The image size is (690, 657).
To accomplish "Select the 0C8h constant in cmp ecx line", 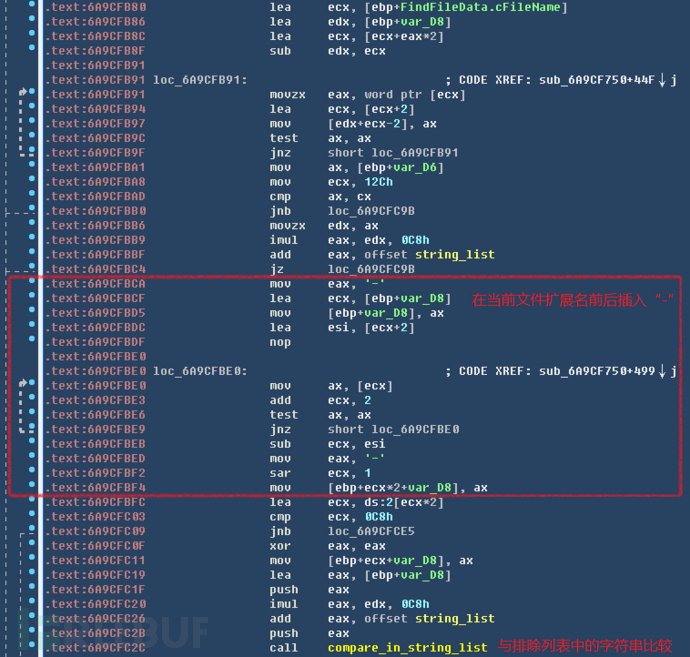I will coord(378,517).
